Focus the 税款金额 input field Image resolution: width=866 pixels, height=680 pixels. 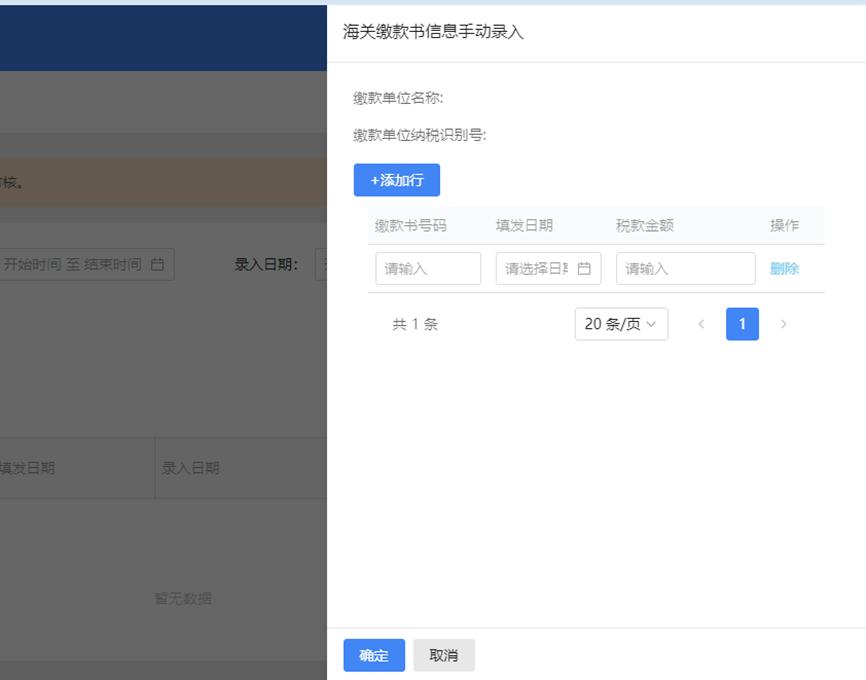(x=685, y=268)
